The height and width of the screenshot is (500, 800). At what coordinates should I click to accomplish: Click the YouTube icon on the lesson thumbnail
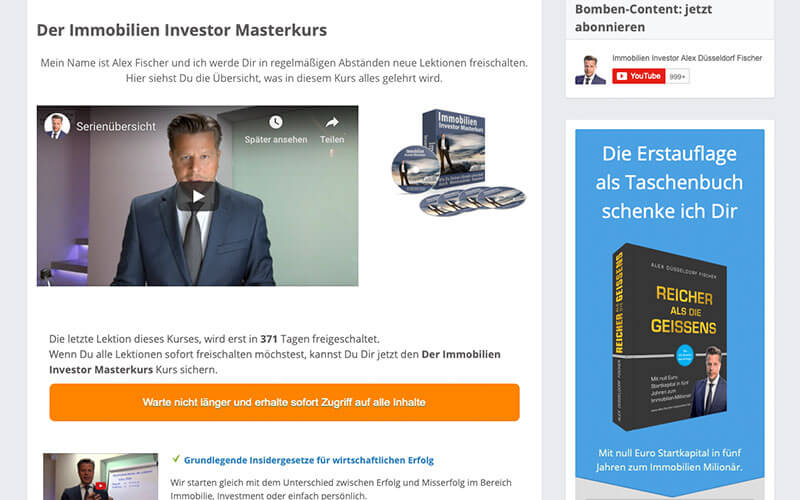point(101,486)
